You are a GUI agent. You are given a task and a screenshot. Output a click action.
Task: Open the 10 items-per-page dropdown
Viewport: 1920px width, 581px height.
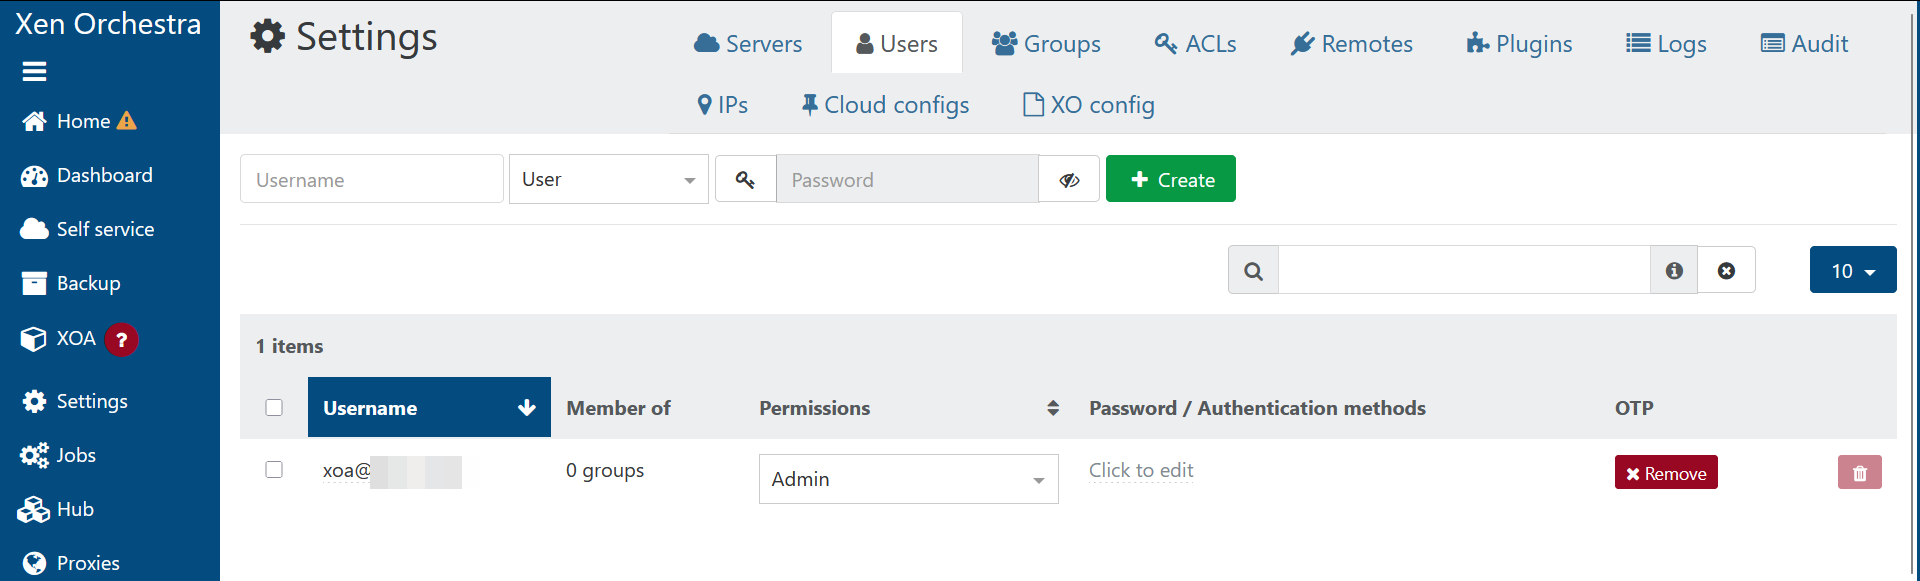[1853, 270]
